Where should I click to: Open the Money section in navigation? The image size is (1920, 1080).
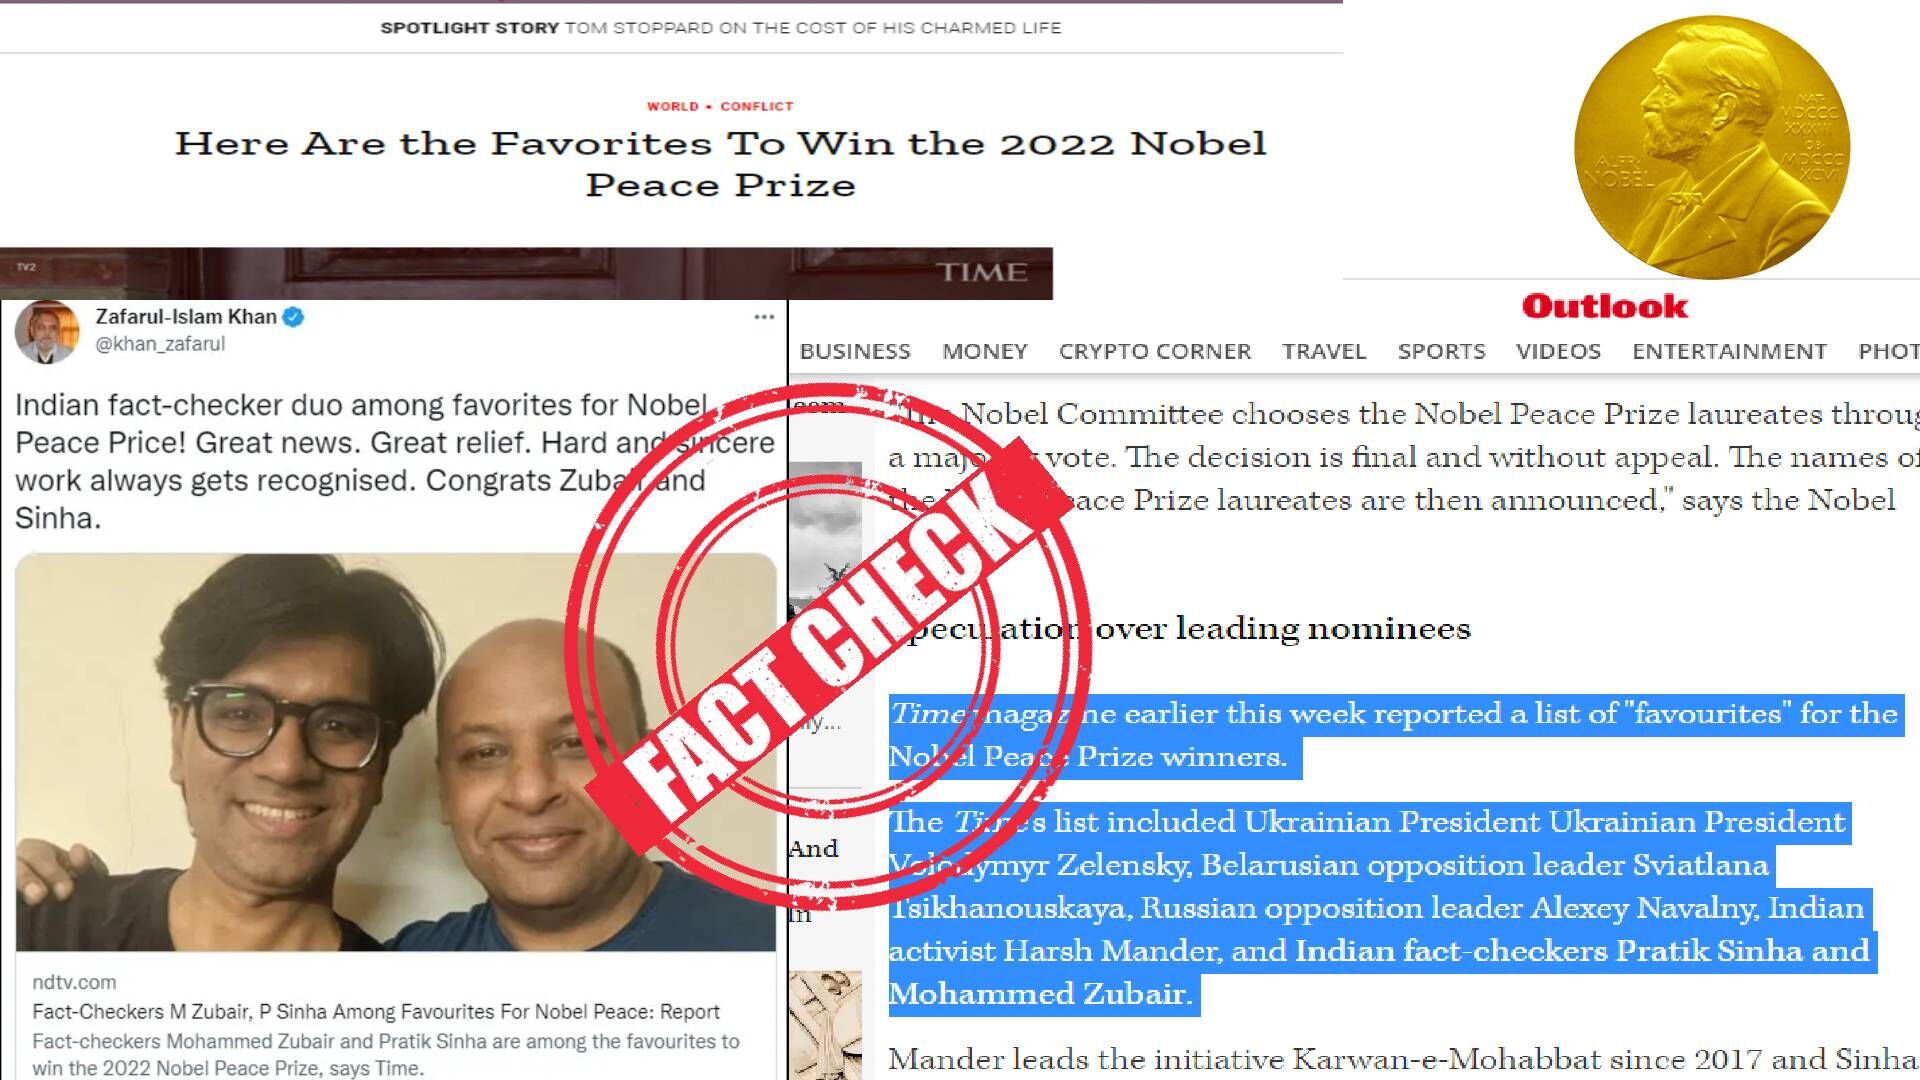(x=985, y=351)
